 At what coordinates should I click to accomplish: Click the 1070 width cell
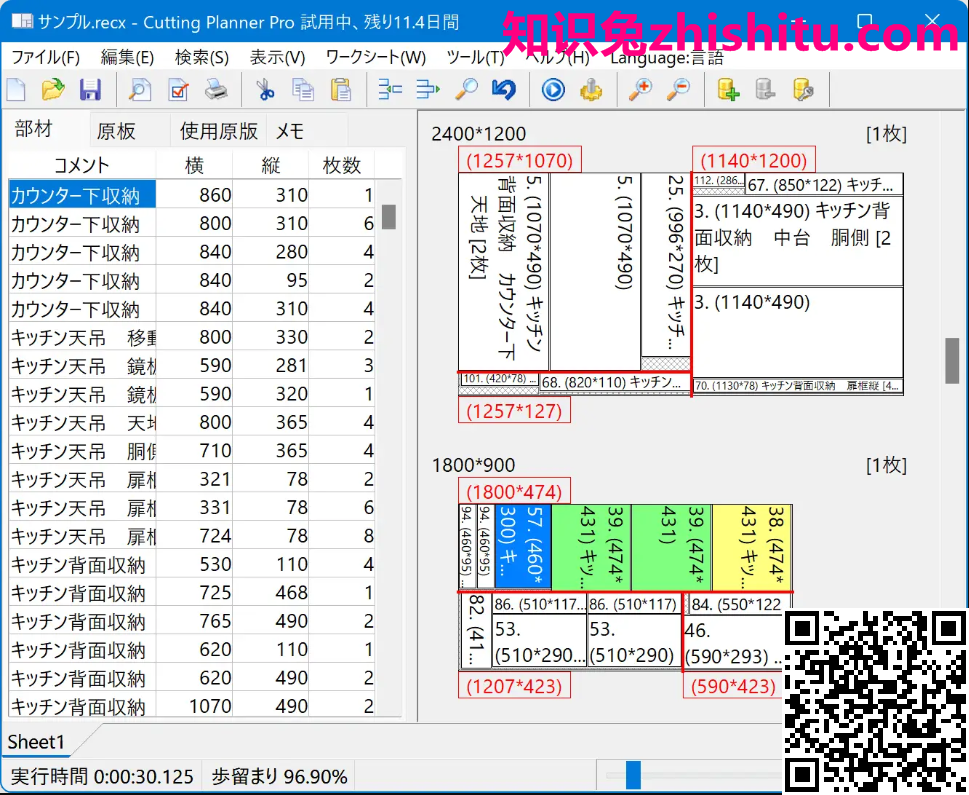pos(194,705)
